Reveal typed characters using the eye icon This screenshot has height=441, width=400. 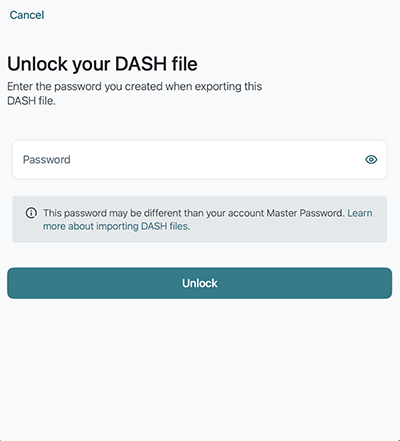pyautogui.click(x=371, y=160)
